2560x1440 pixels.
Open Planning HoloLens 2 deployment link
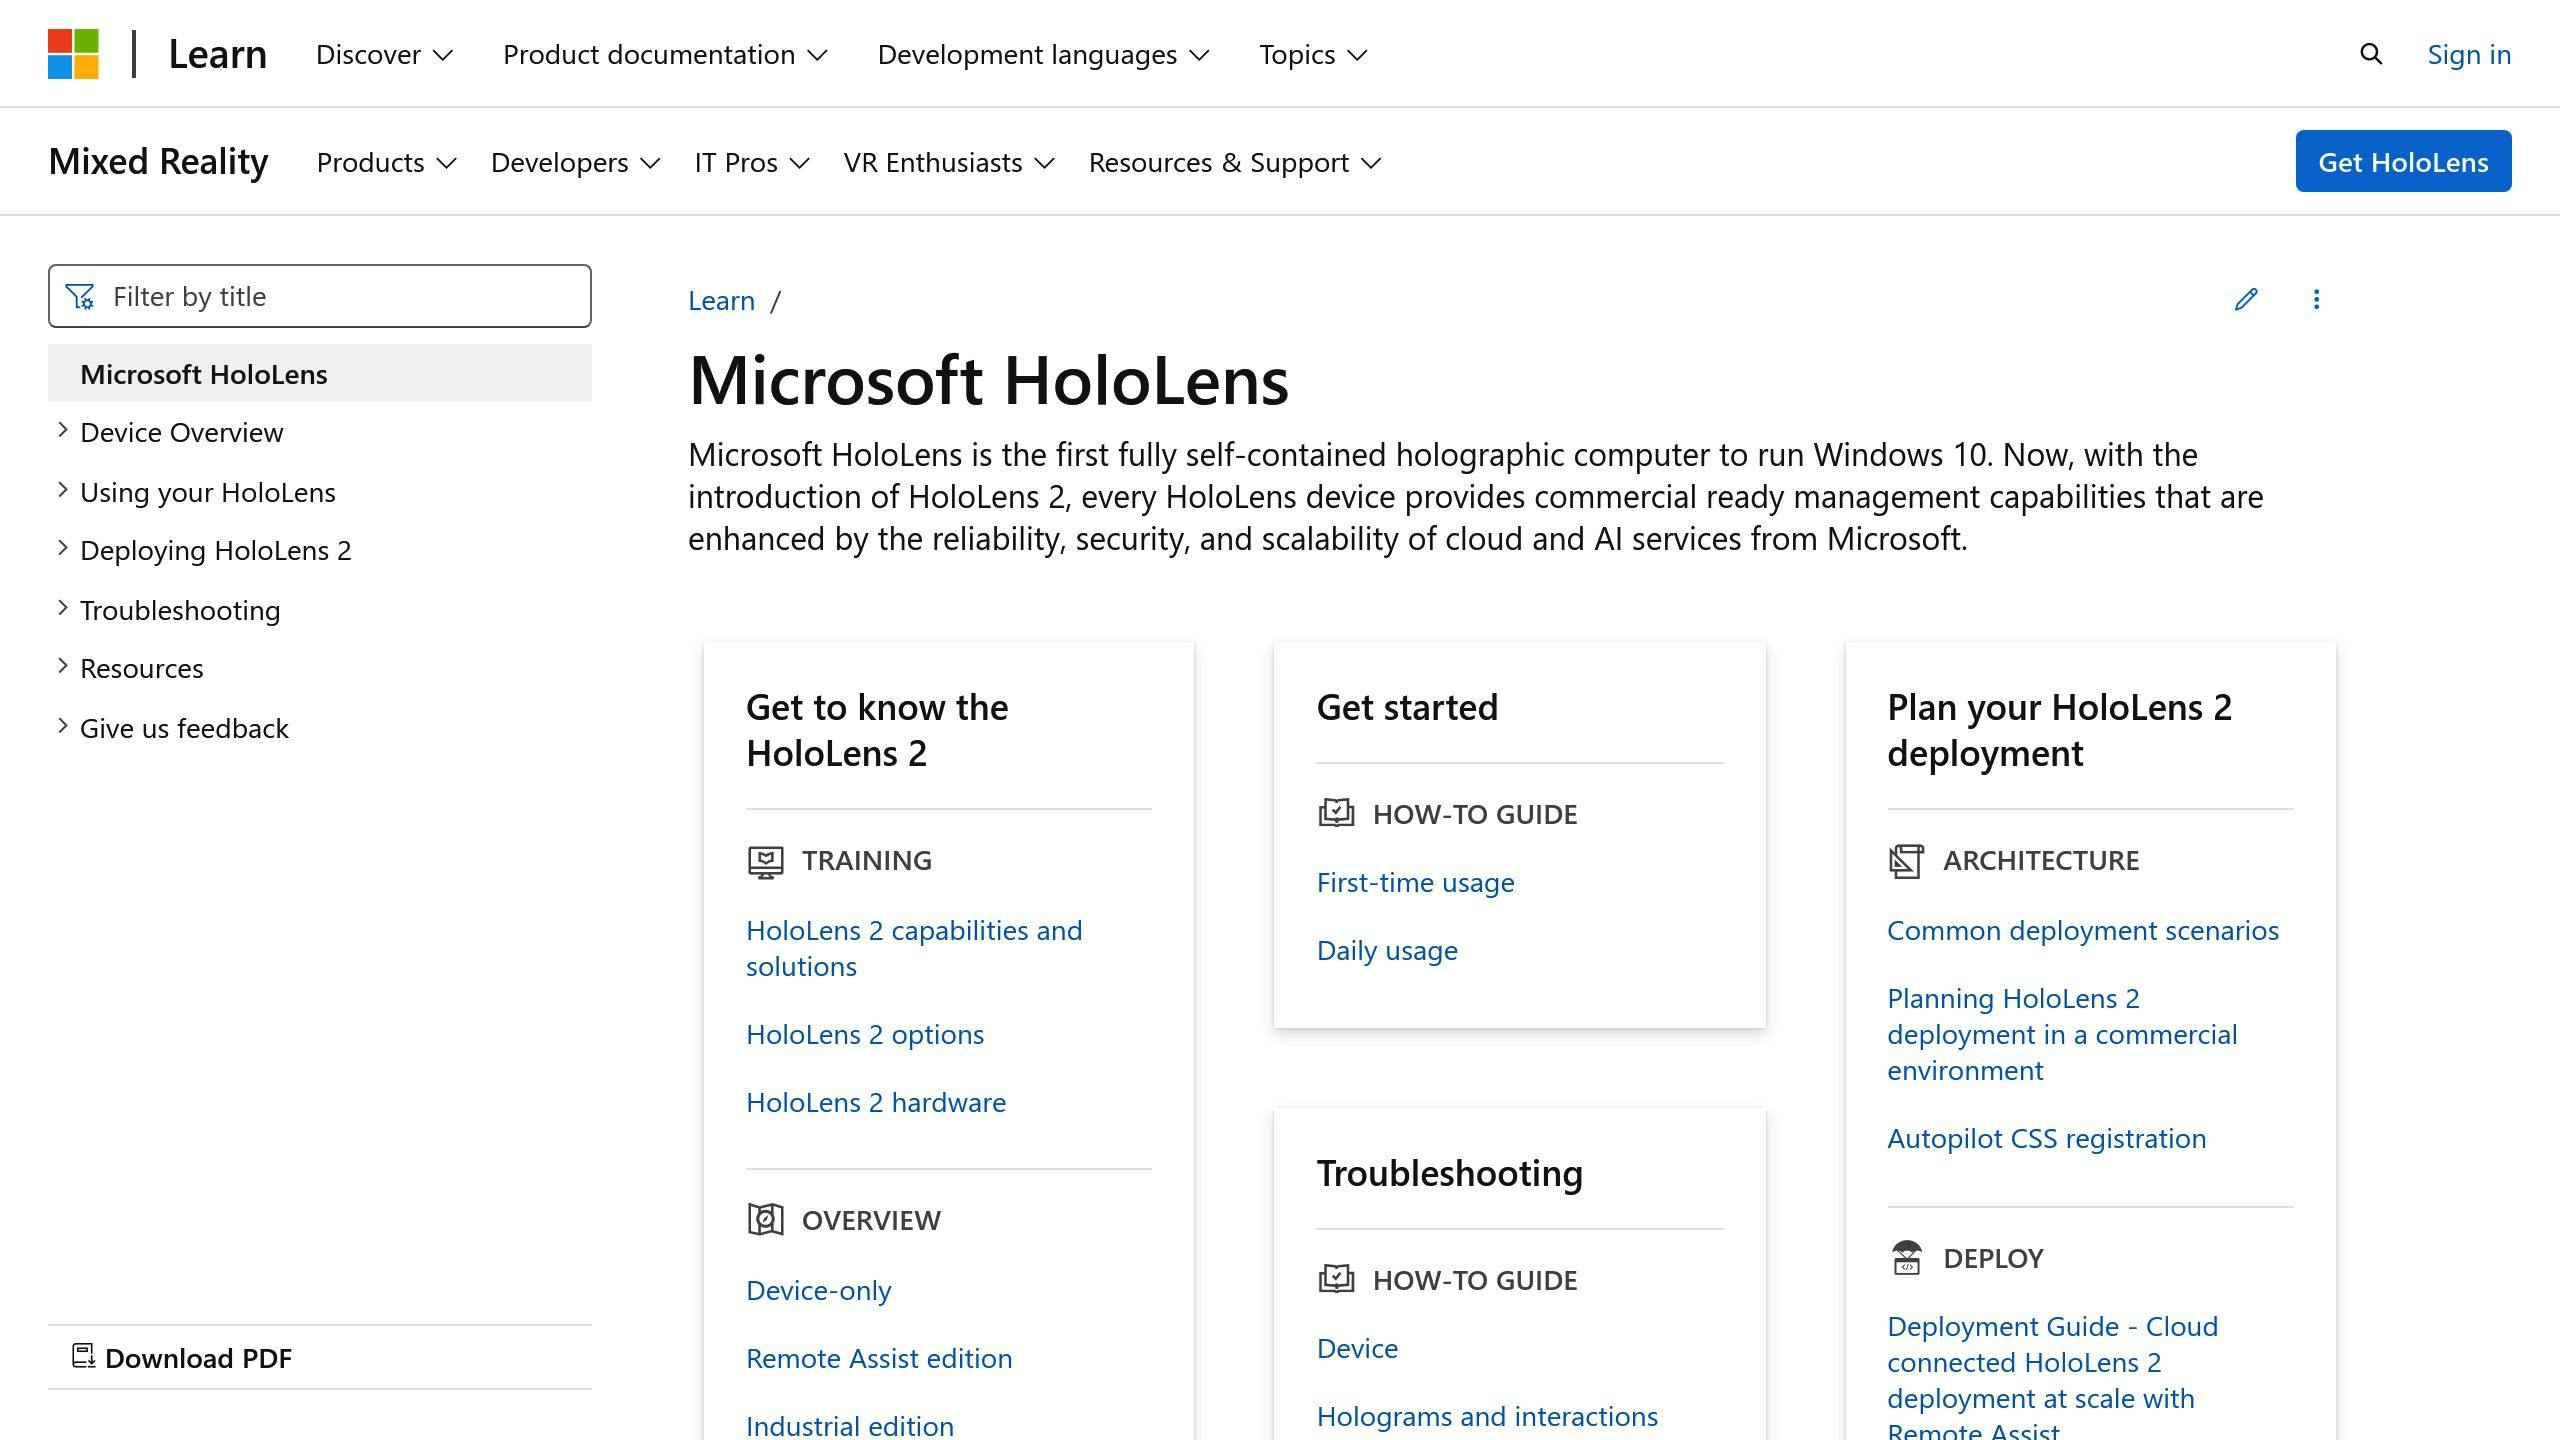tap(2062, 1034)
